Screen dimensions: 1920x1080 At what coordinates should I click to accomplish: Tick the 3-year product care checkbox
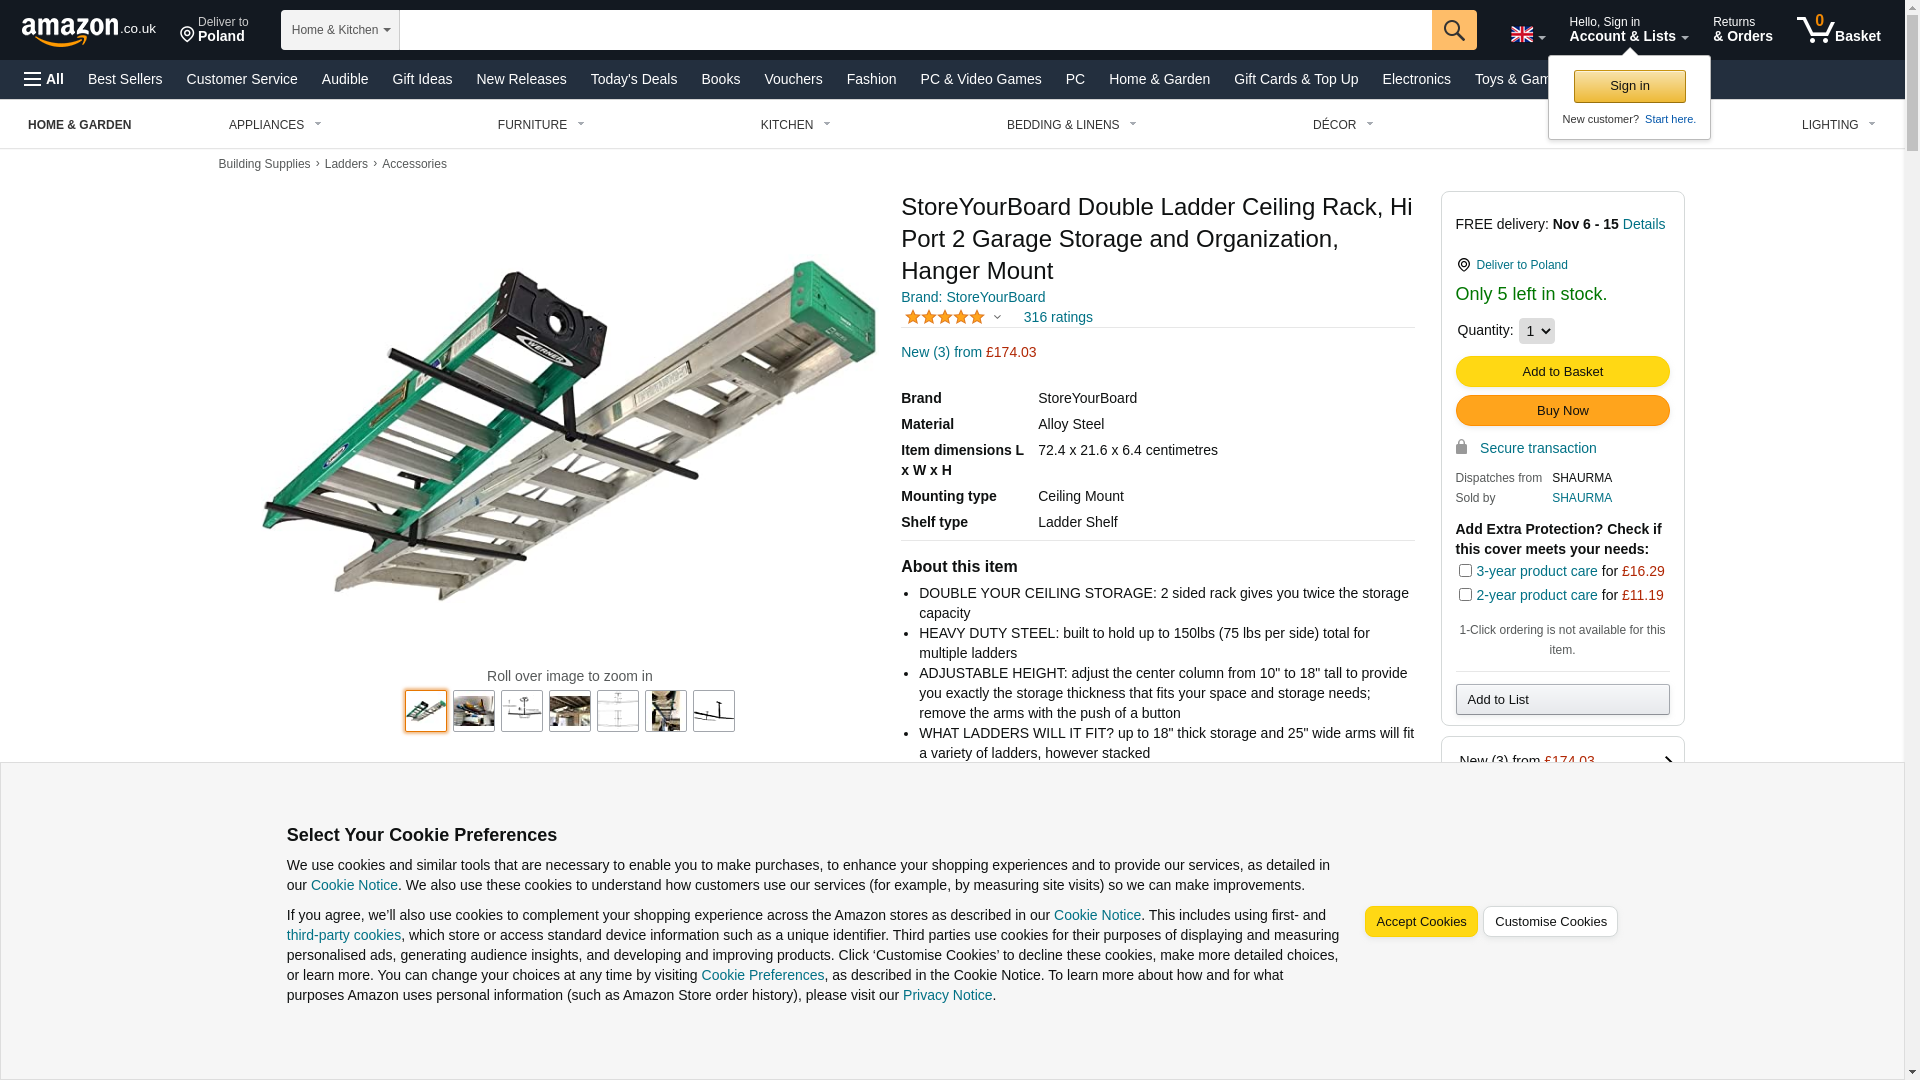(x=1465, y=571)
